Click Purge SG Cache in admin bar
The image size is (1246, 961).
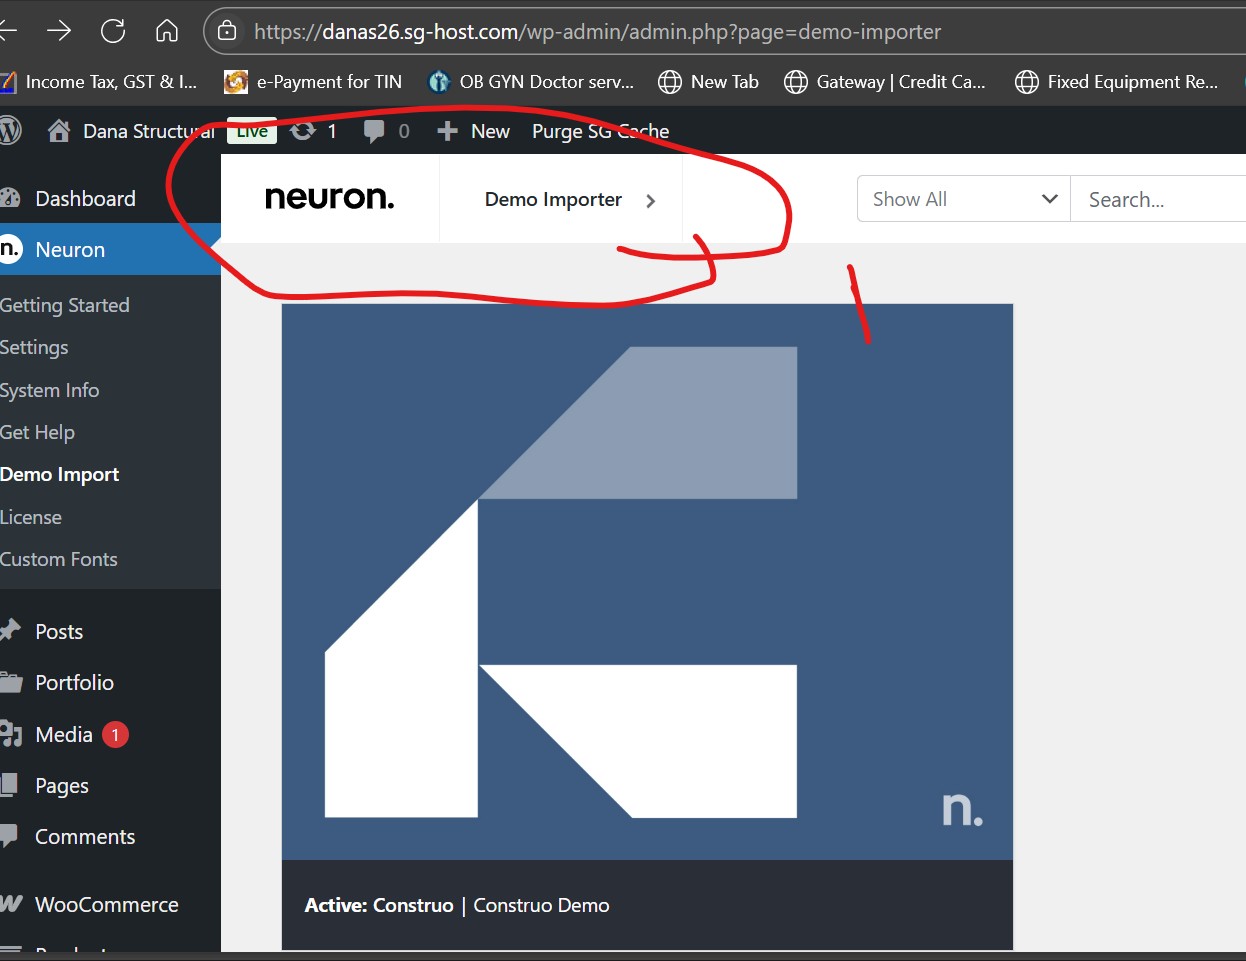click(600, 131)
